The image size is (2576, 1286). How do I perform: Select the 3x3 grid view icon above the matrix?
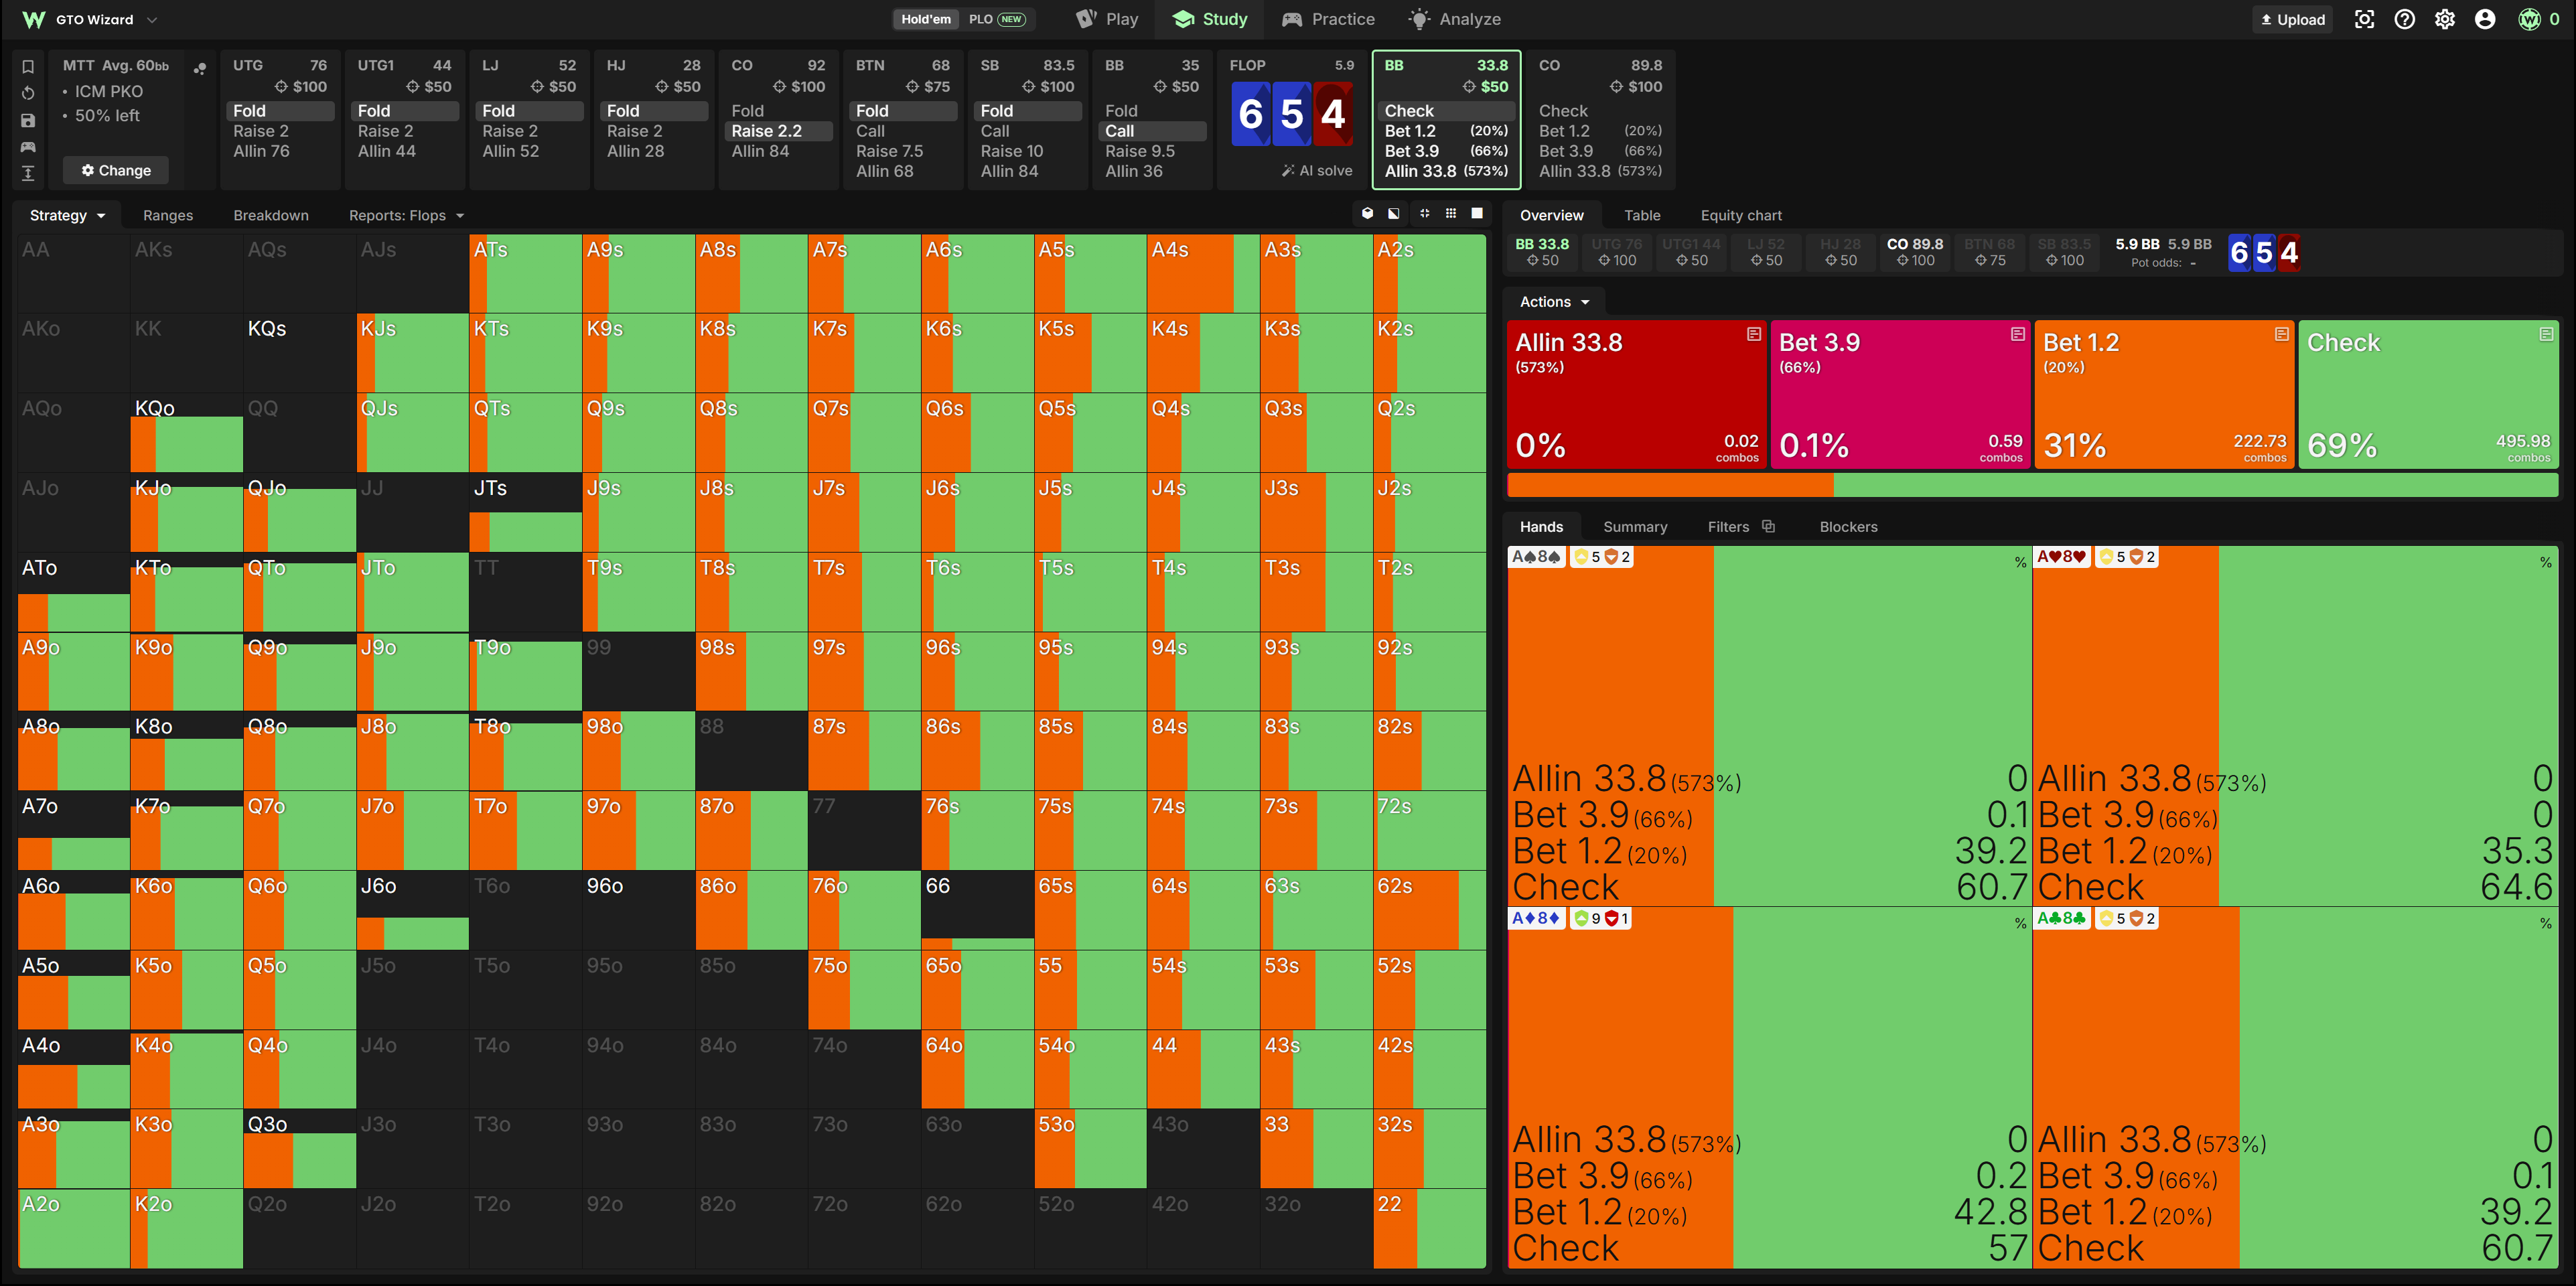(1451, 213)
